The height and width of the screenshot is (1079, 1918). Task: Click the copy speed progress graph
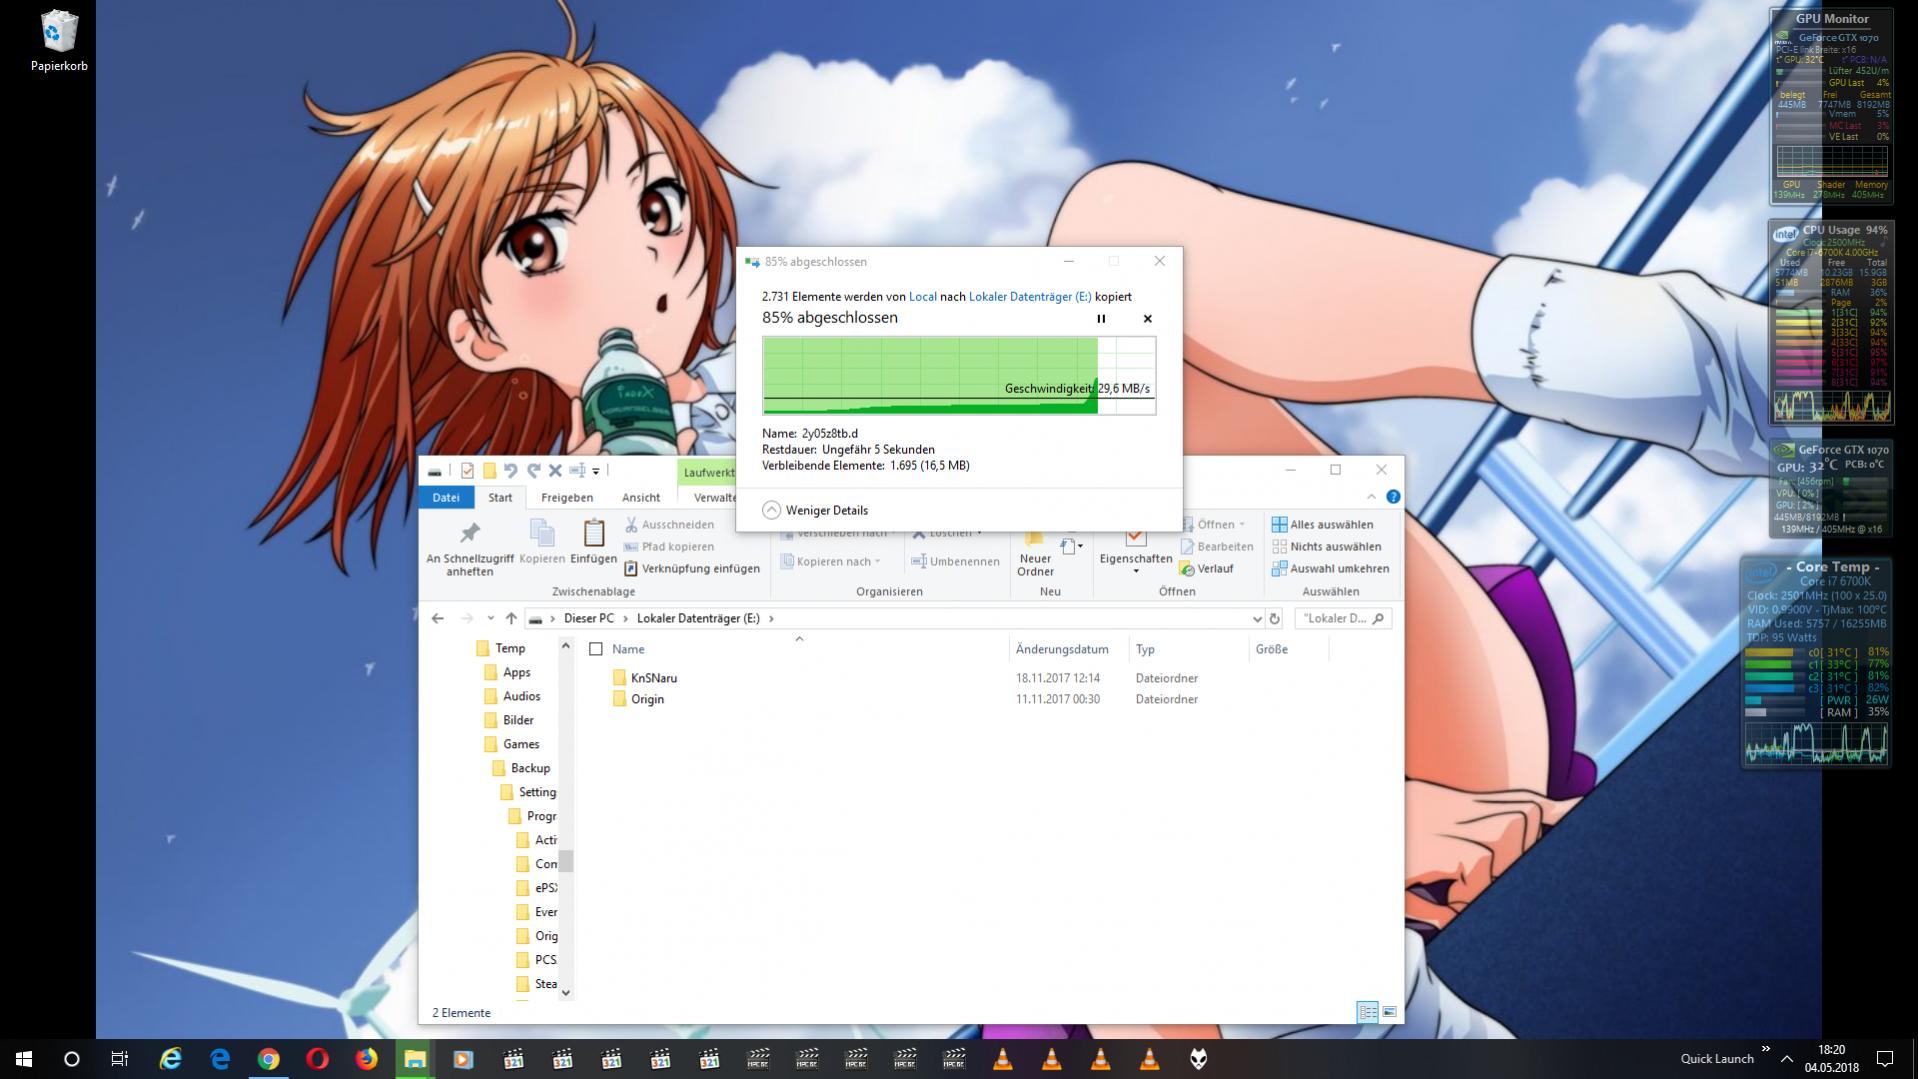(959, 375)
